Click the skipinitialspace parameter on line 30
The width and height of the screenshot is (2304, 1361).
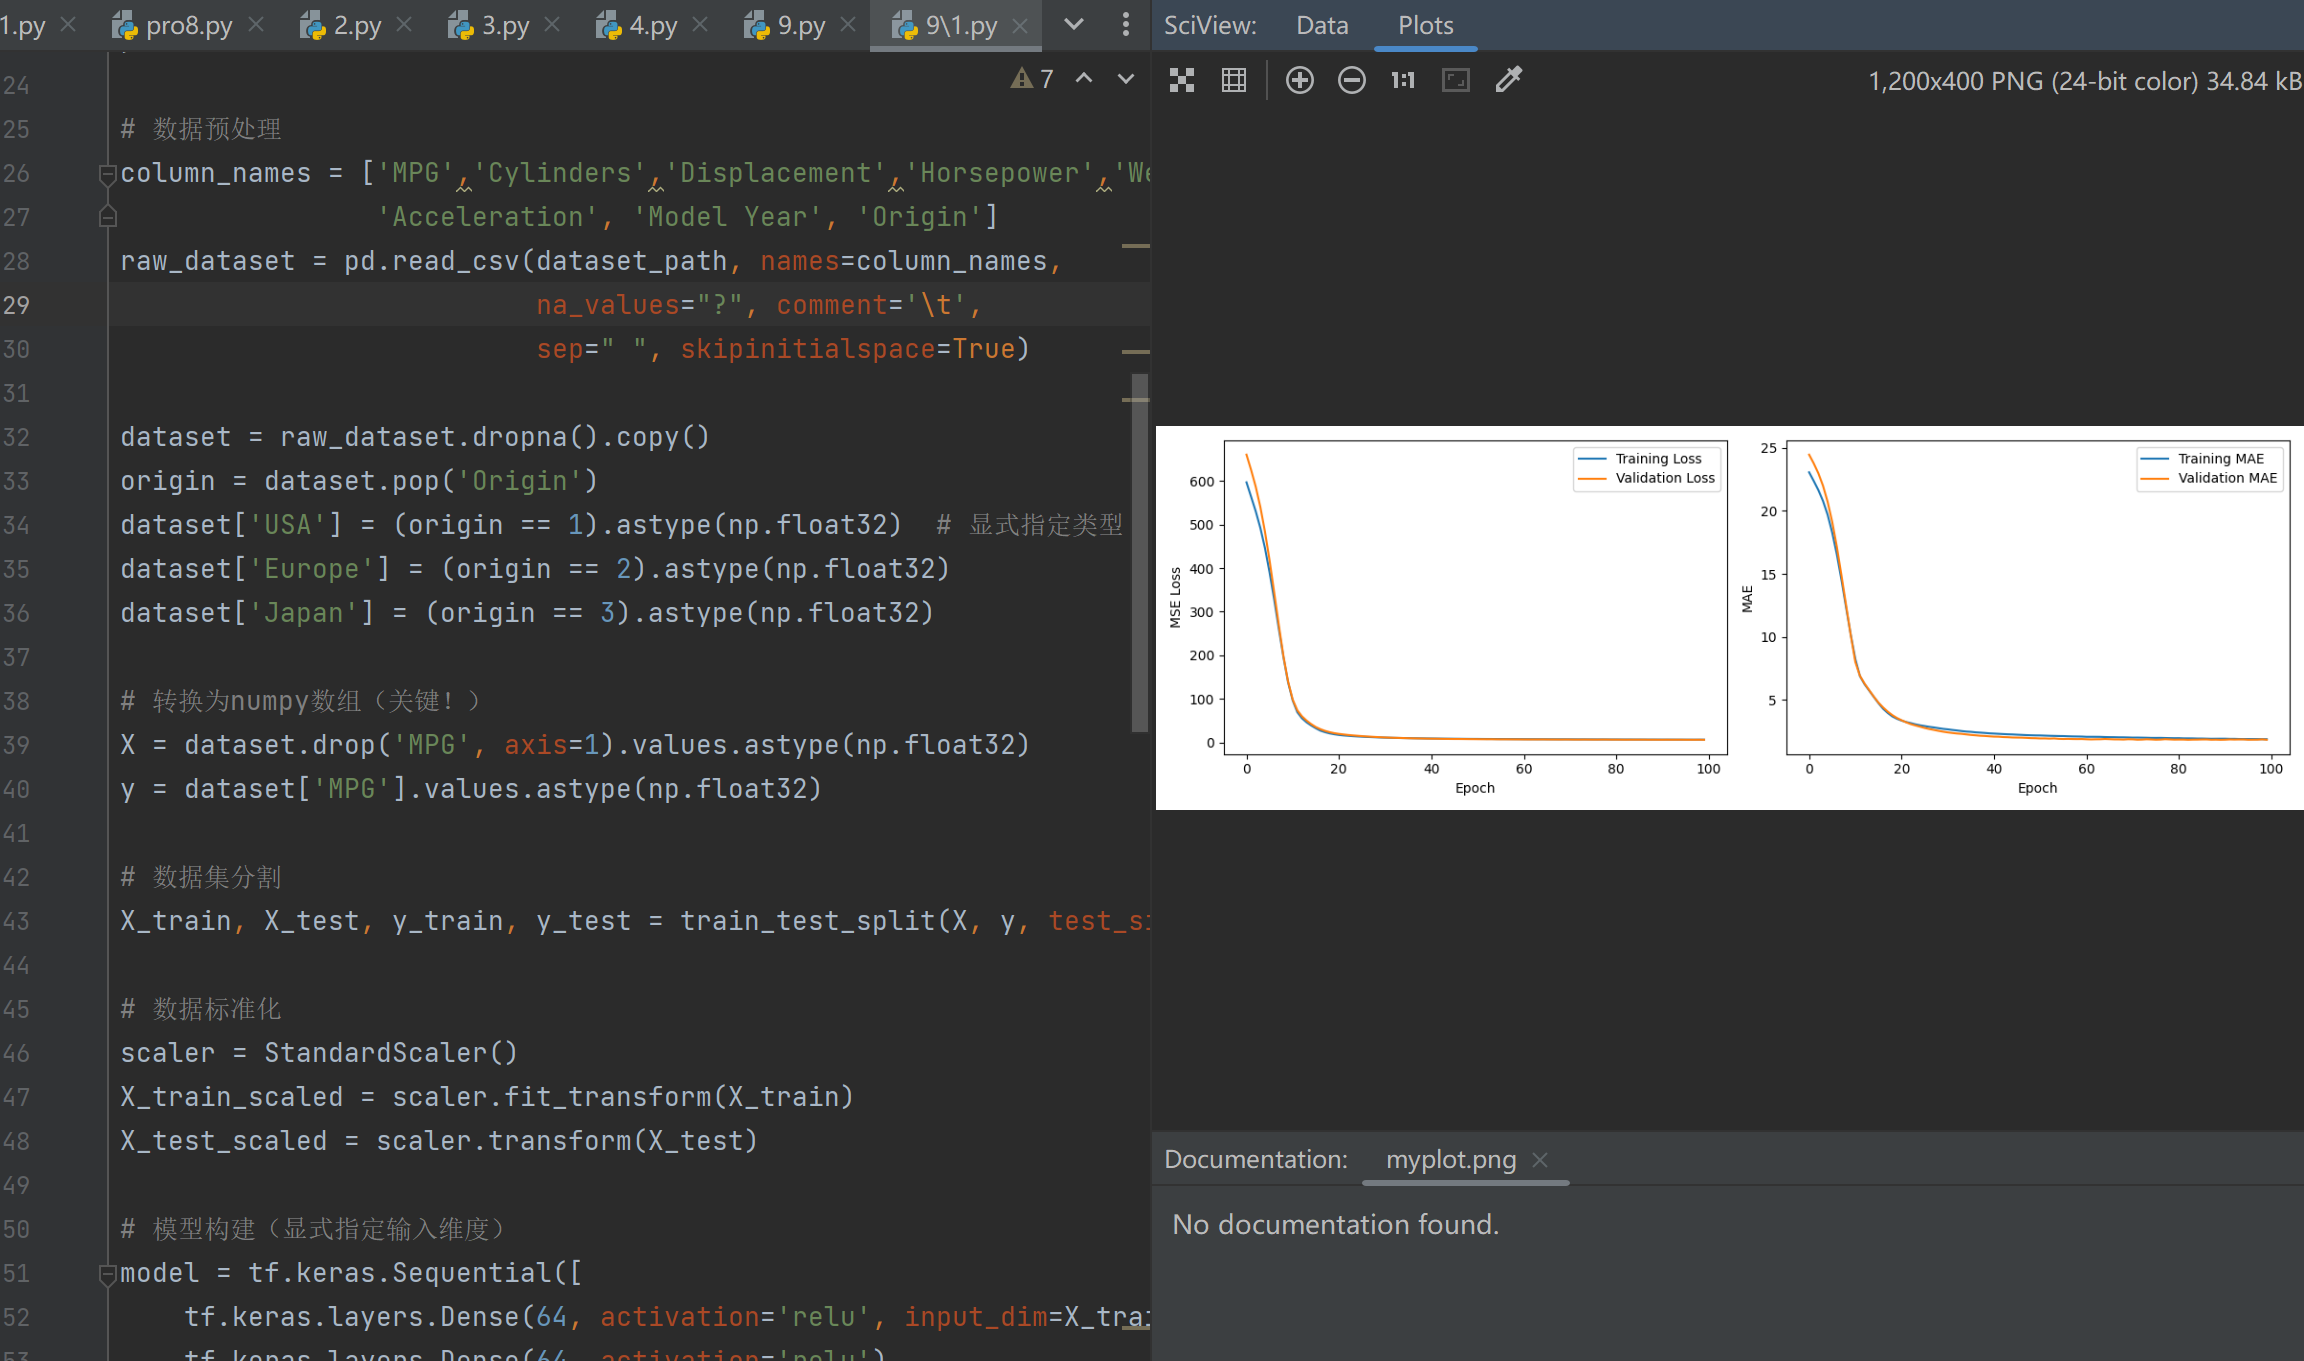(x=807, y=349)
